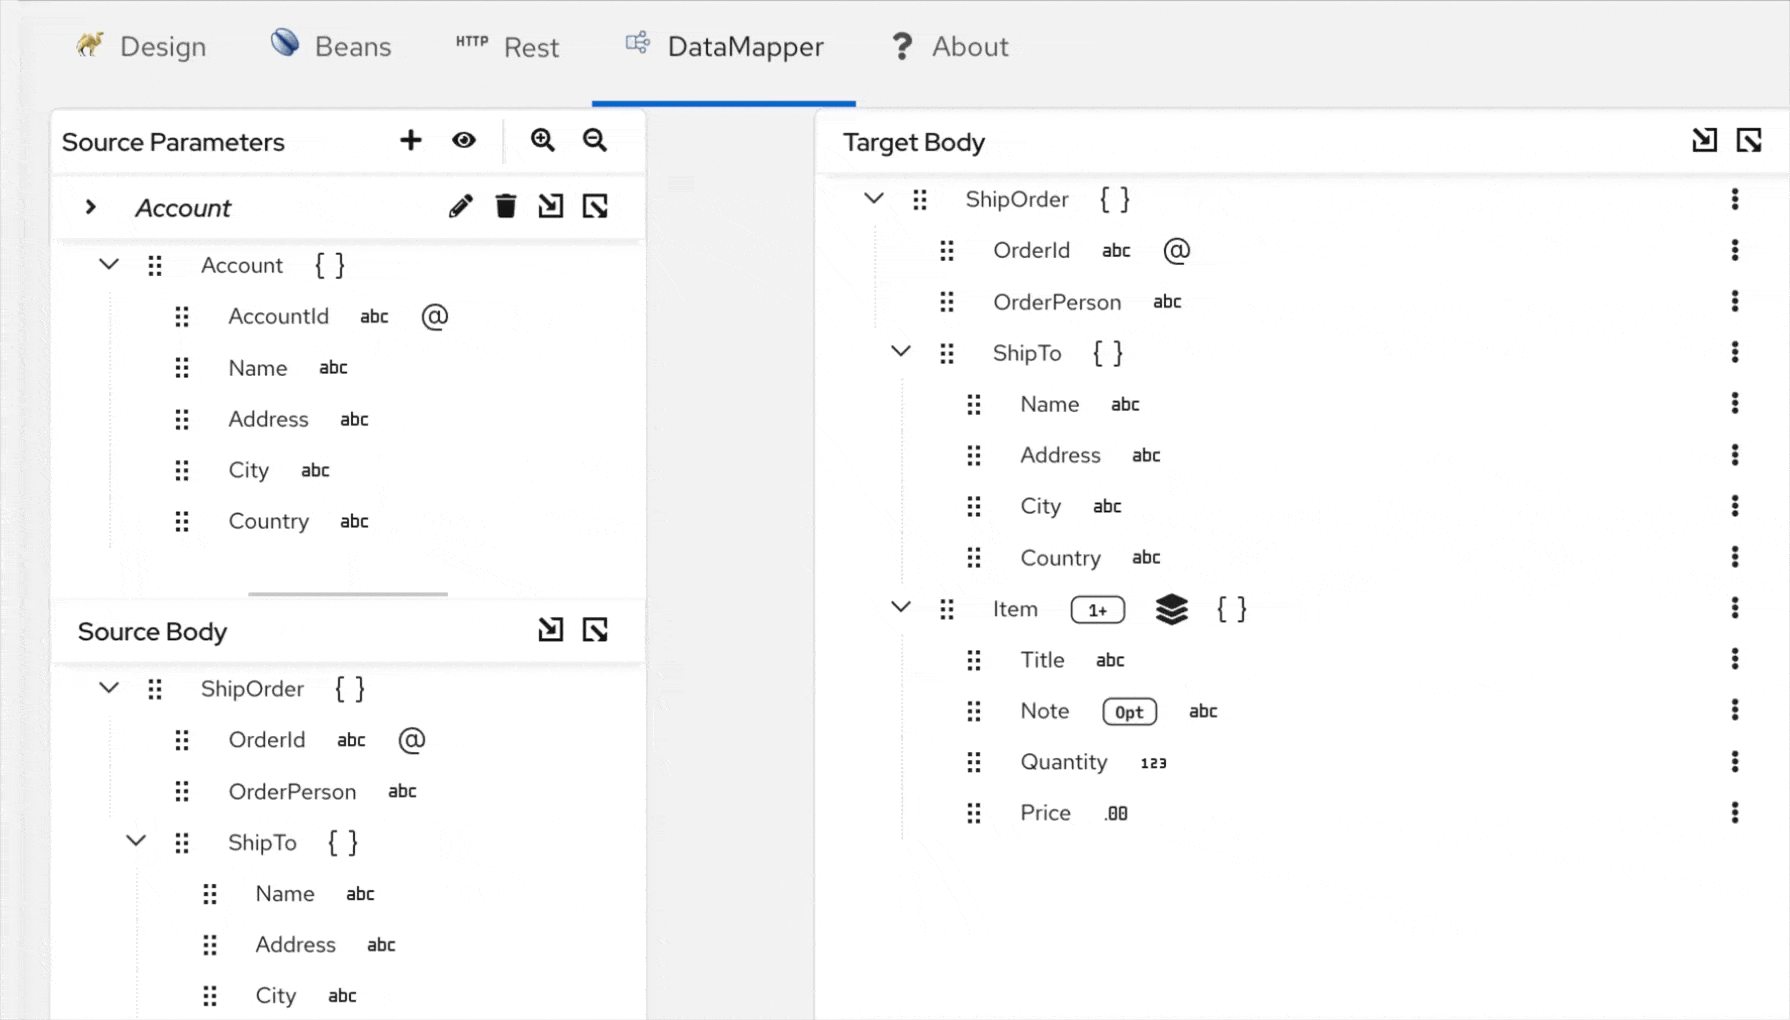Collapse source ShipTo node
This screenshot has height=1020, width=1790.
136,841
